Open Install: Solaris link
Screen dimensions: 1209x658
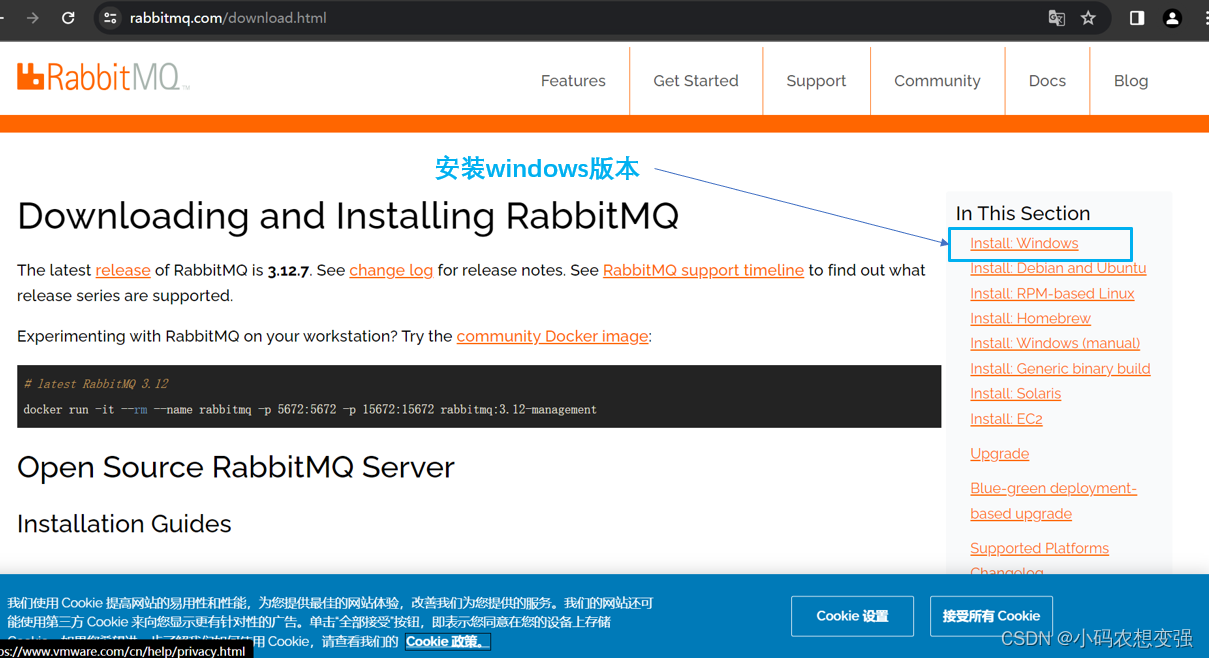click(1015, 393)
